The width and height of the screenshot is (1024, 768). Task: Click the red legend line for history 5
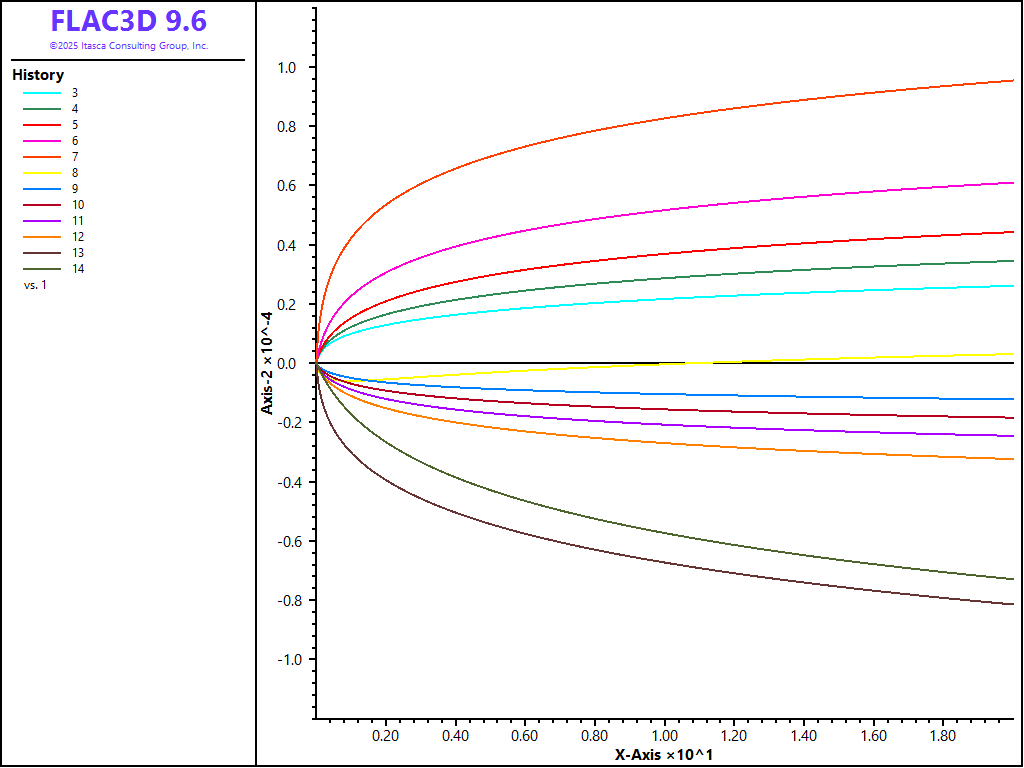43,125
